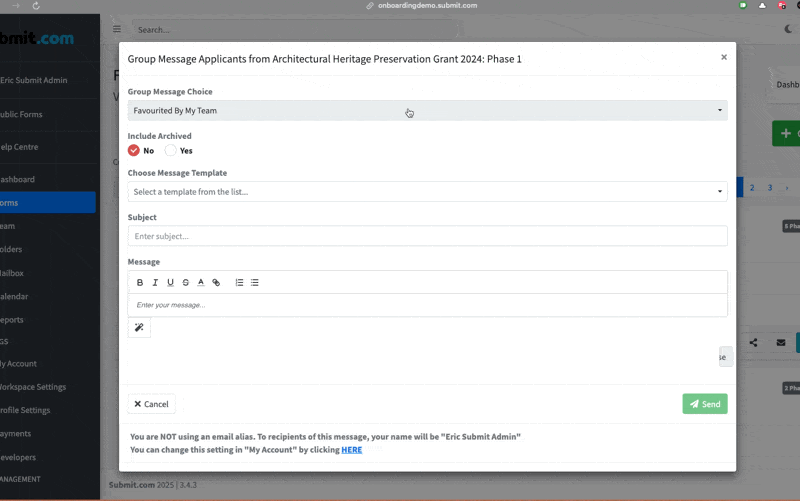
Task: Click the top Search field
Action: (x=295, y=30)
